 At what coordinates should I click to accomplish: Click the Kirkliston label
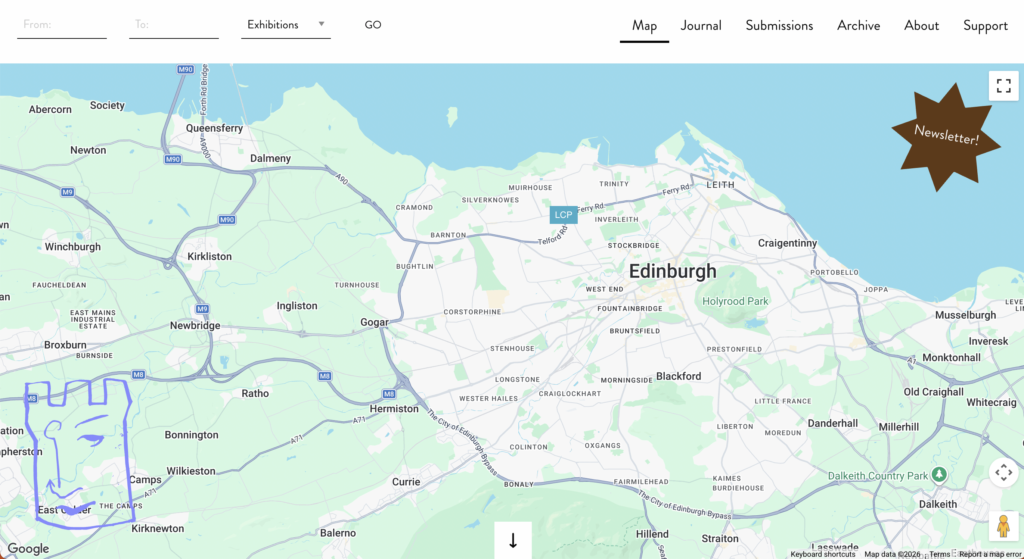tap(209, 256)
